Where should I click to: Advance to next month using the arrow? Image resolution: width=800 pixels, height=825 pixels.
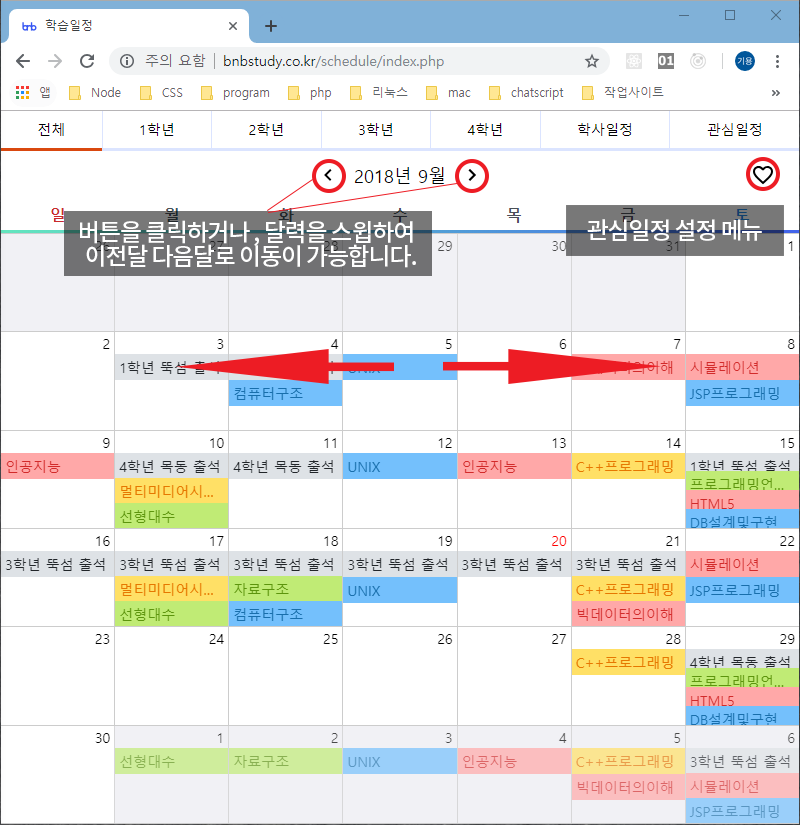pyautogui.click(x=471, y=175)
